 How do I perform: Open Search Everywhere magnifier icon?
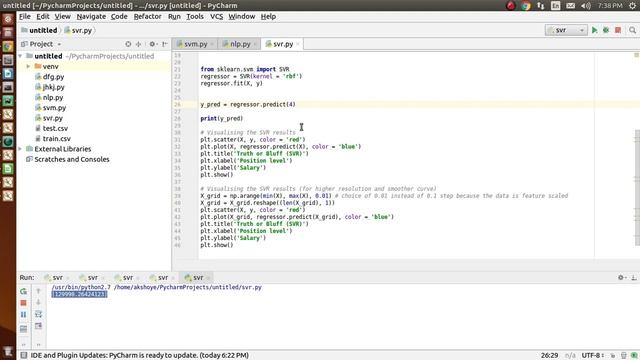pos(632,30)
